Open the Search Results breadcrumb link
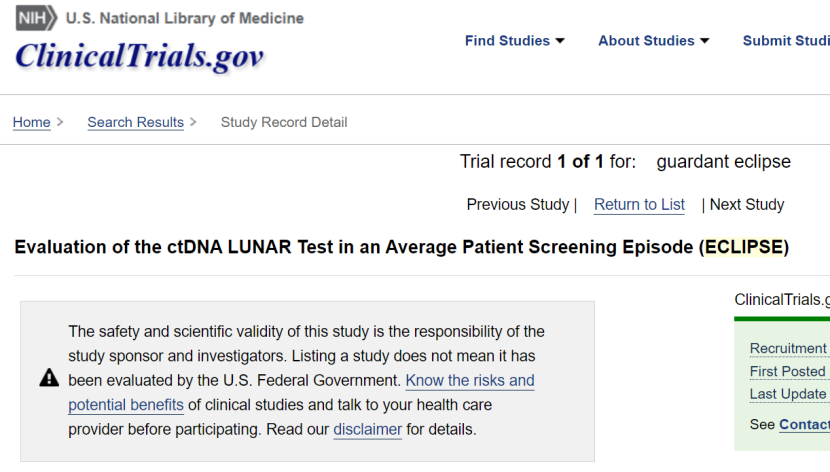The height and width of the screenshot is (472, 830). (x=135, y=122)
